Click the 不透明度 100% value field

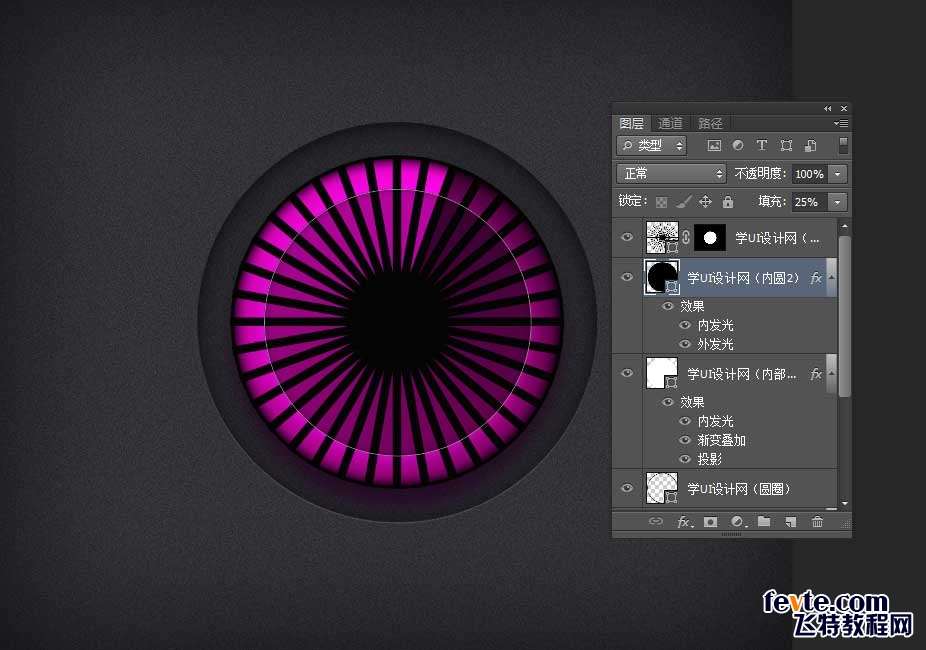[x=810, y=174]
